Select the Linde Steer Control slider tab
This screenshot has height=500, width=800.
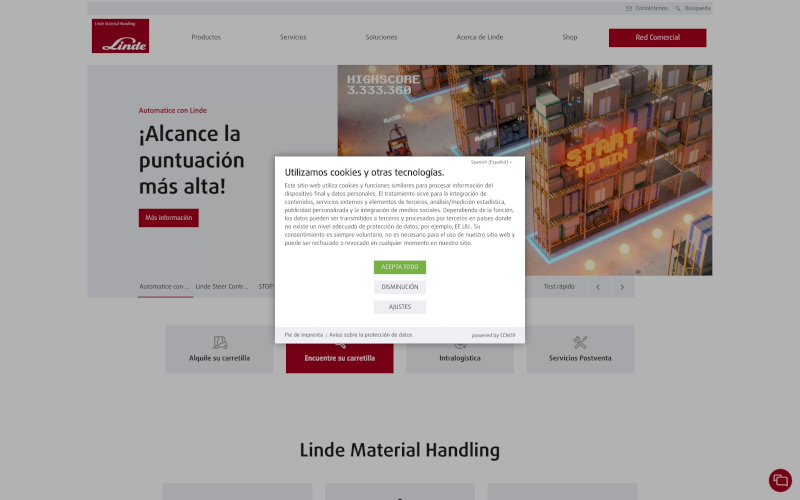pos(221,287)
